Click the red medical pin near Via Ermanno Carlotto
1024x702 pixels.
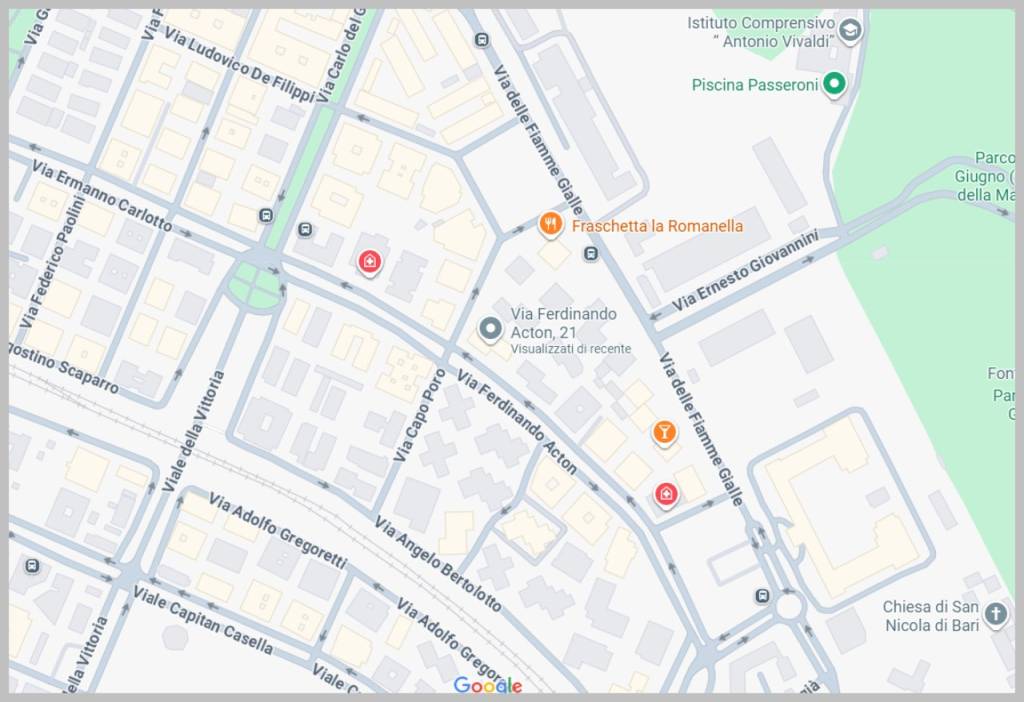click(370, 262)
